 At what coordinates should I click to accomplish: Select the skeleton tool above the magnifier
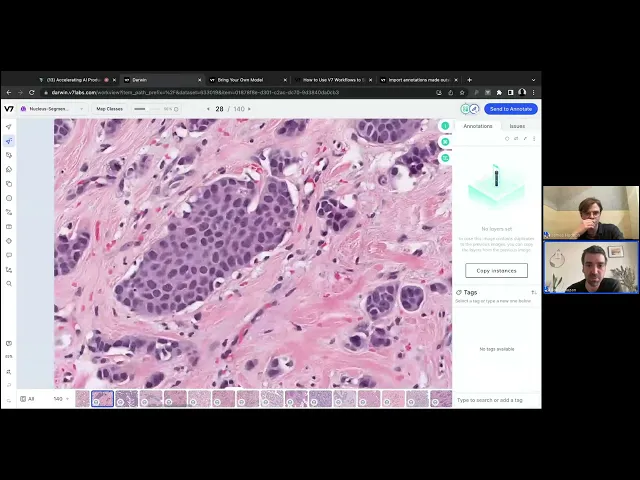(9, 269)
